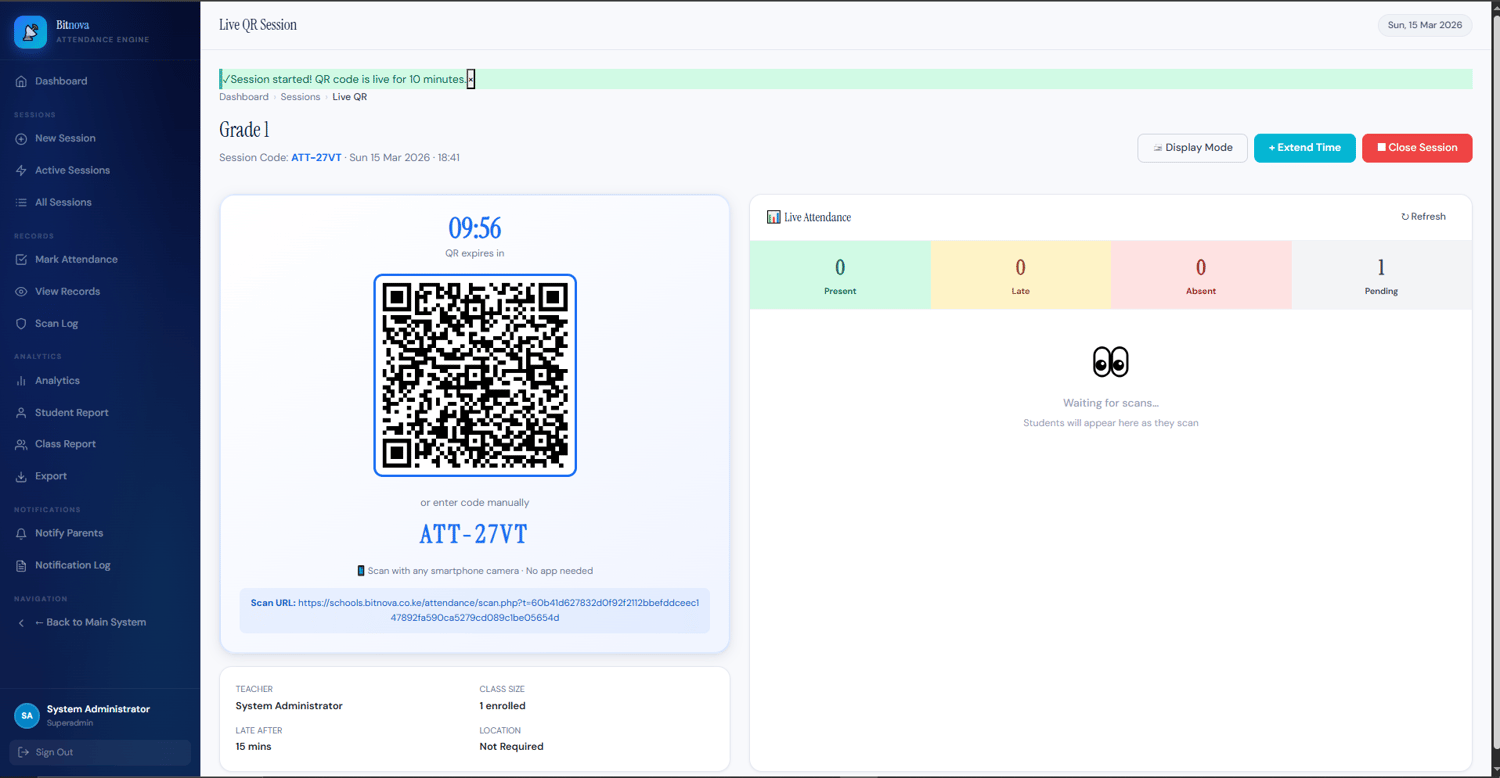Screen dimensions: 1500x778
Task: Click the smartphone icon beside scan instructions
Action: (x=361, y=571)
